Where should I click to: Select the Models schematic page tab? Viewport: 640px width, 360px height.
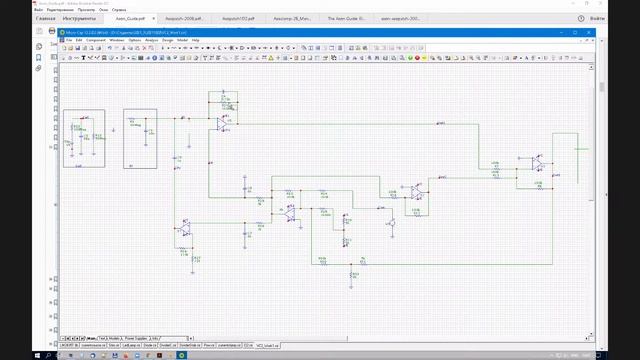point(115,338)
